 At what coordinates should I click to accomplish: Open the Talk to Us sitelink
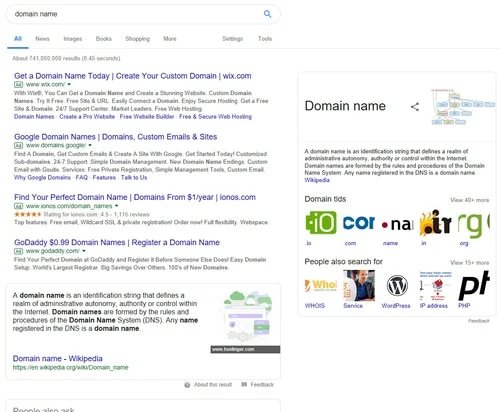(134, 178)
